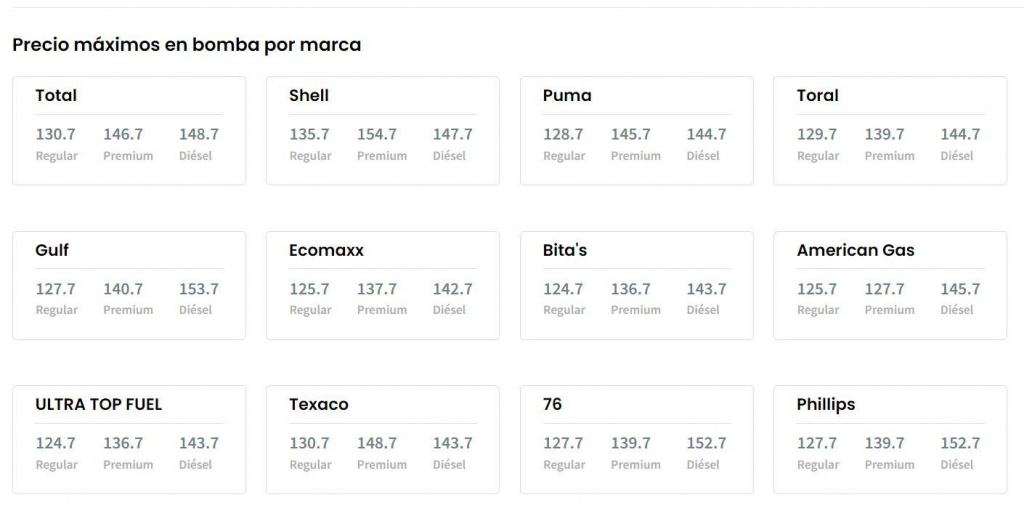Click the Phillips brand name
This screenshot has height=524, width=1024.
point(826,405)
